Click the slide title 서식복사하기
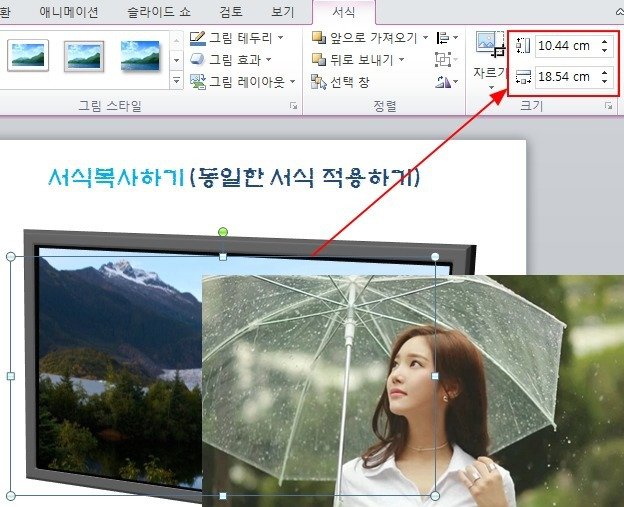Image resolution: width=624 pixels, height=507 pixels. pyautogui.click(x=116, y=177)
